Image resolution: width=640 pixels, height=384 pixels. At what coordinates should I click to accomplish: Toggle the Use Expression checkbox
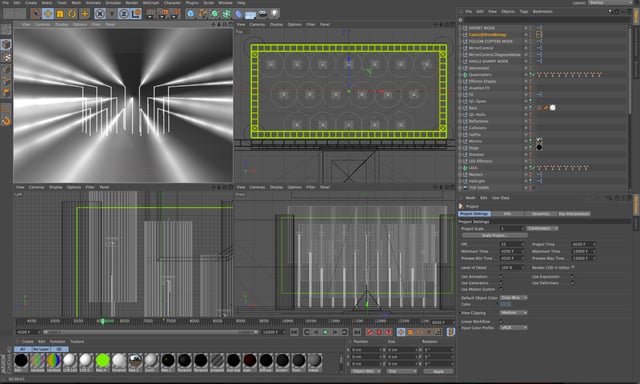click(x=573, y=277)
